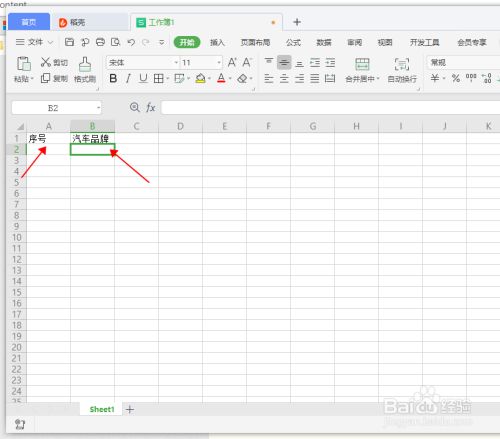
Task: Click the formula bar input field
Action: click(330, 108)
